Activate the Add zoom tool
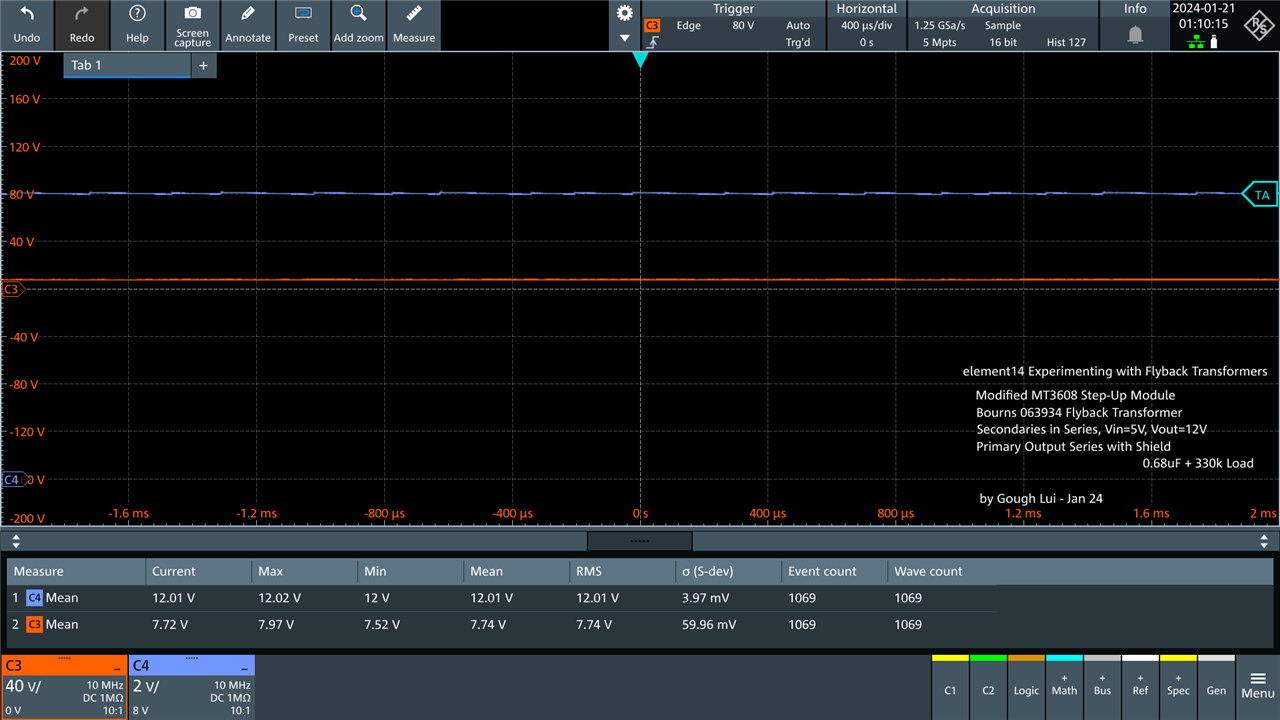Screen dimensions: 1280x720 [x=358, y=25]
